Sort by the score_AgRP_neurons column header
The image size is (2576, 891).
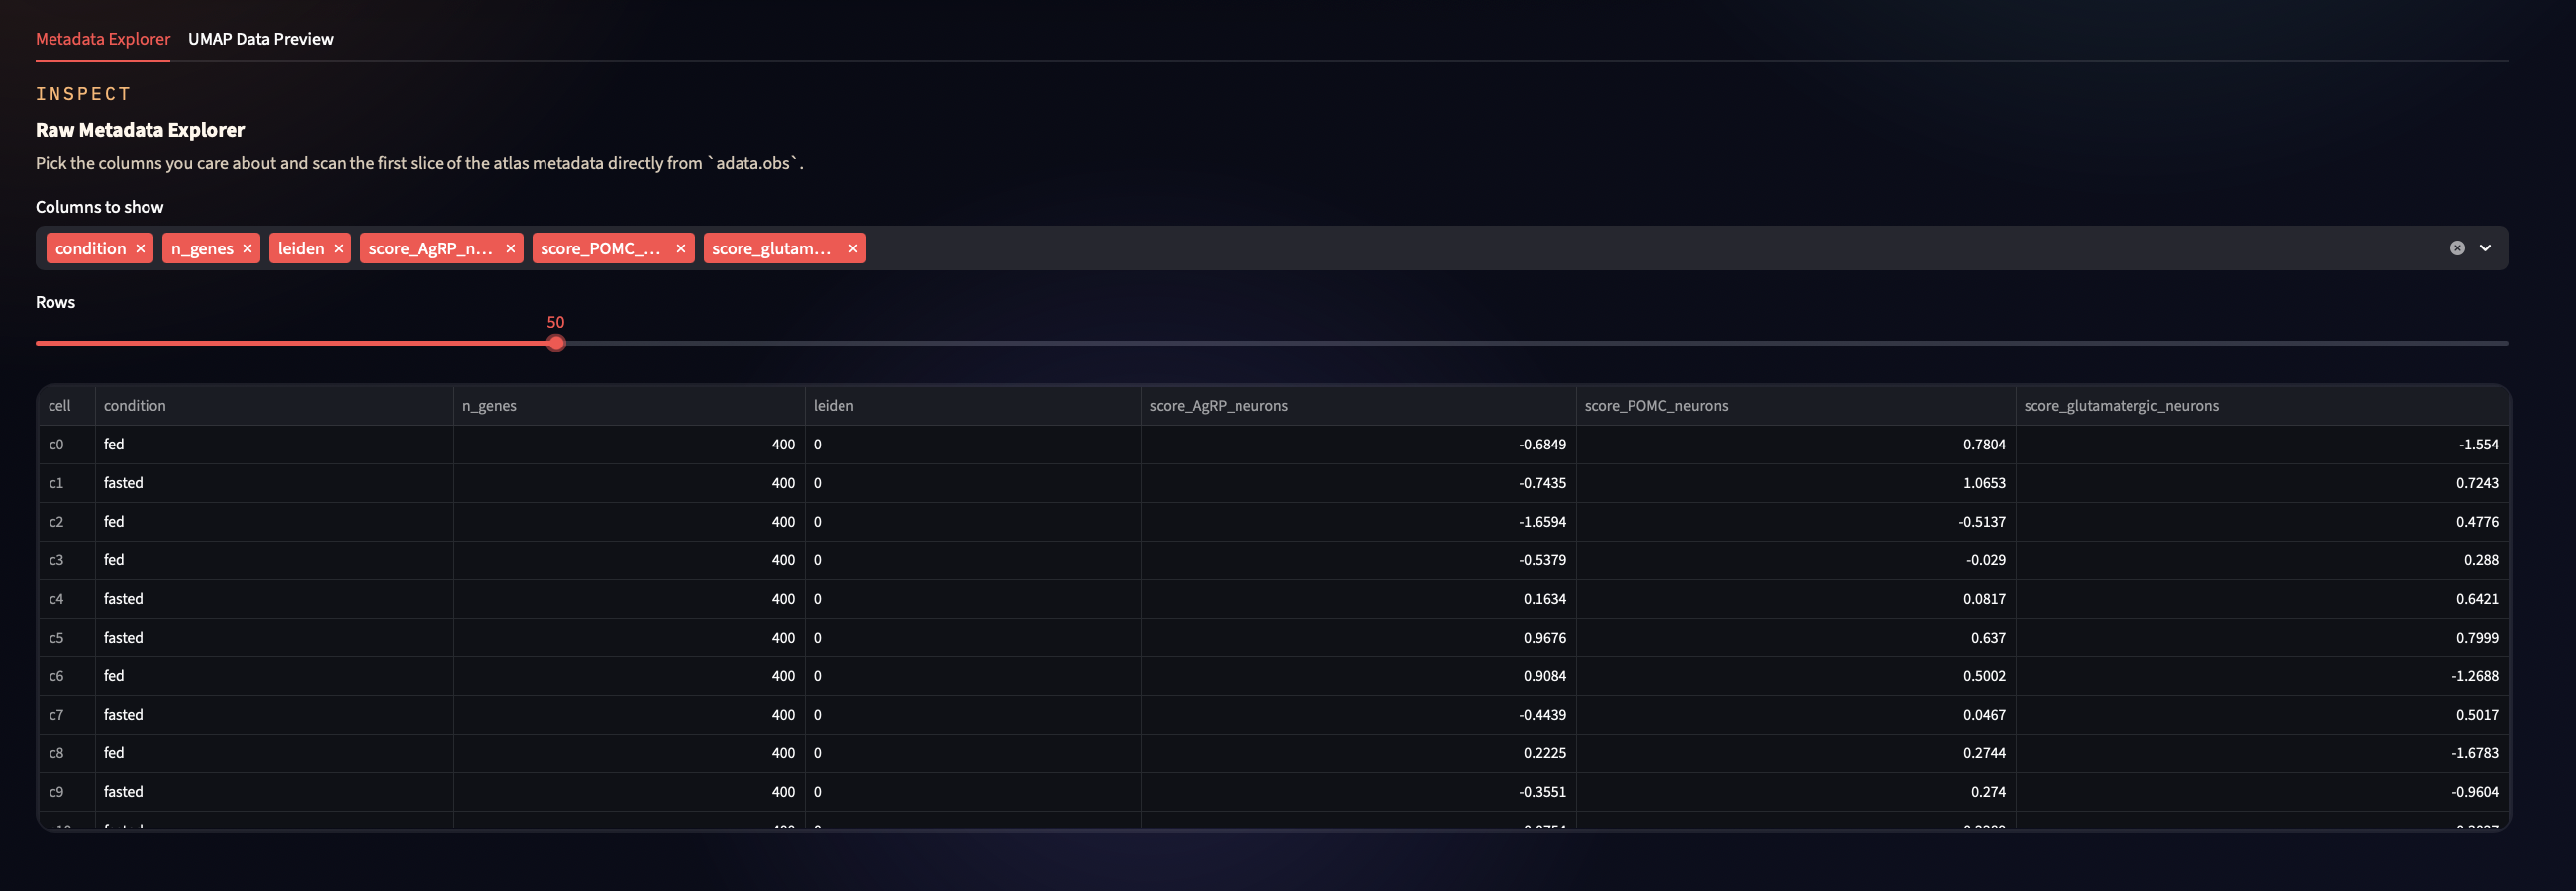[x=1359, y=406]
